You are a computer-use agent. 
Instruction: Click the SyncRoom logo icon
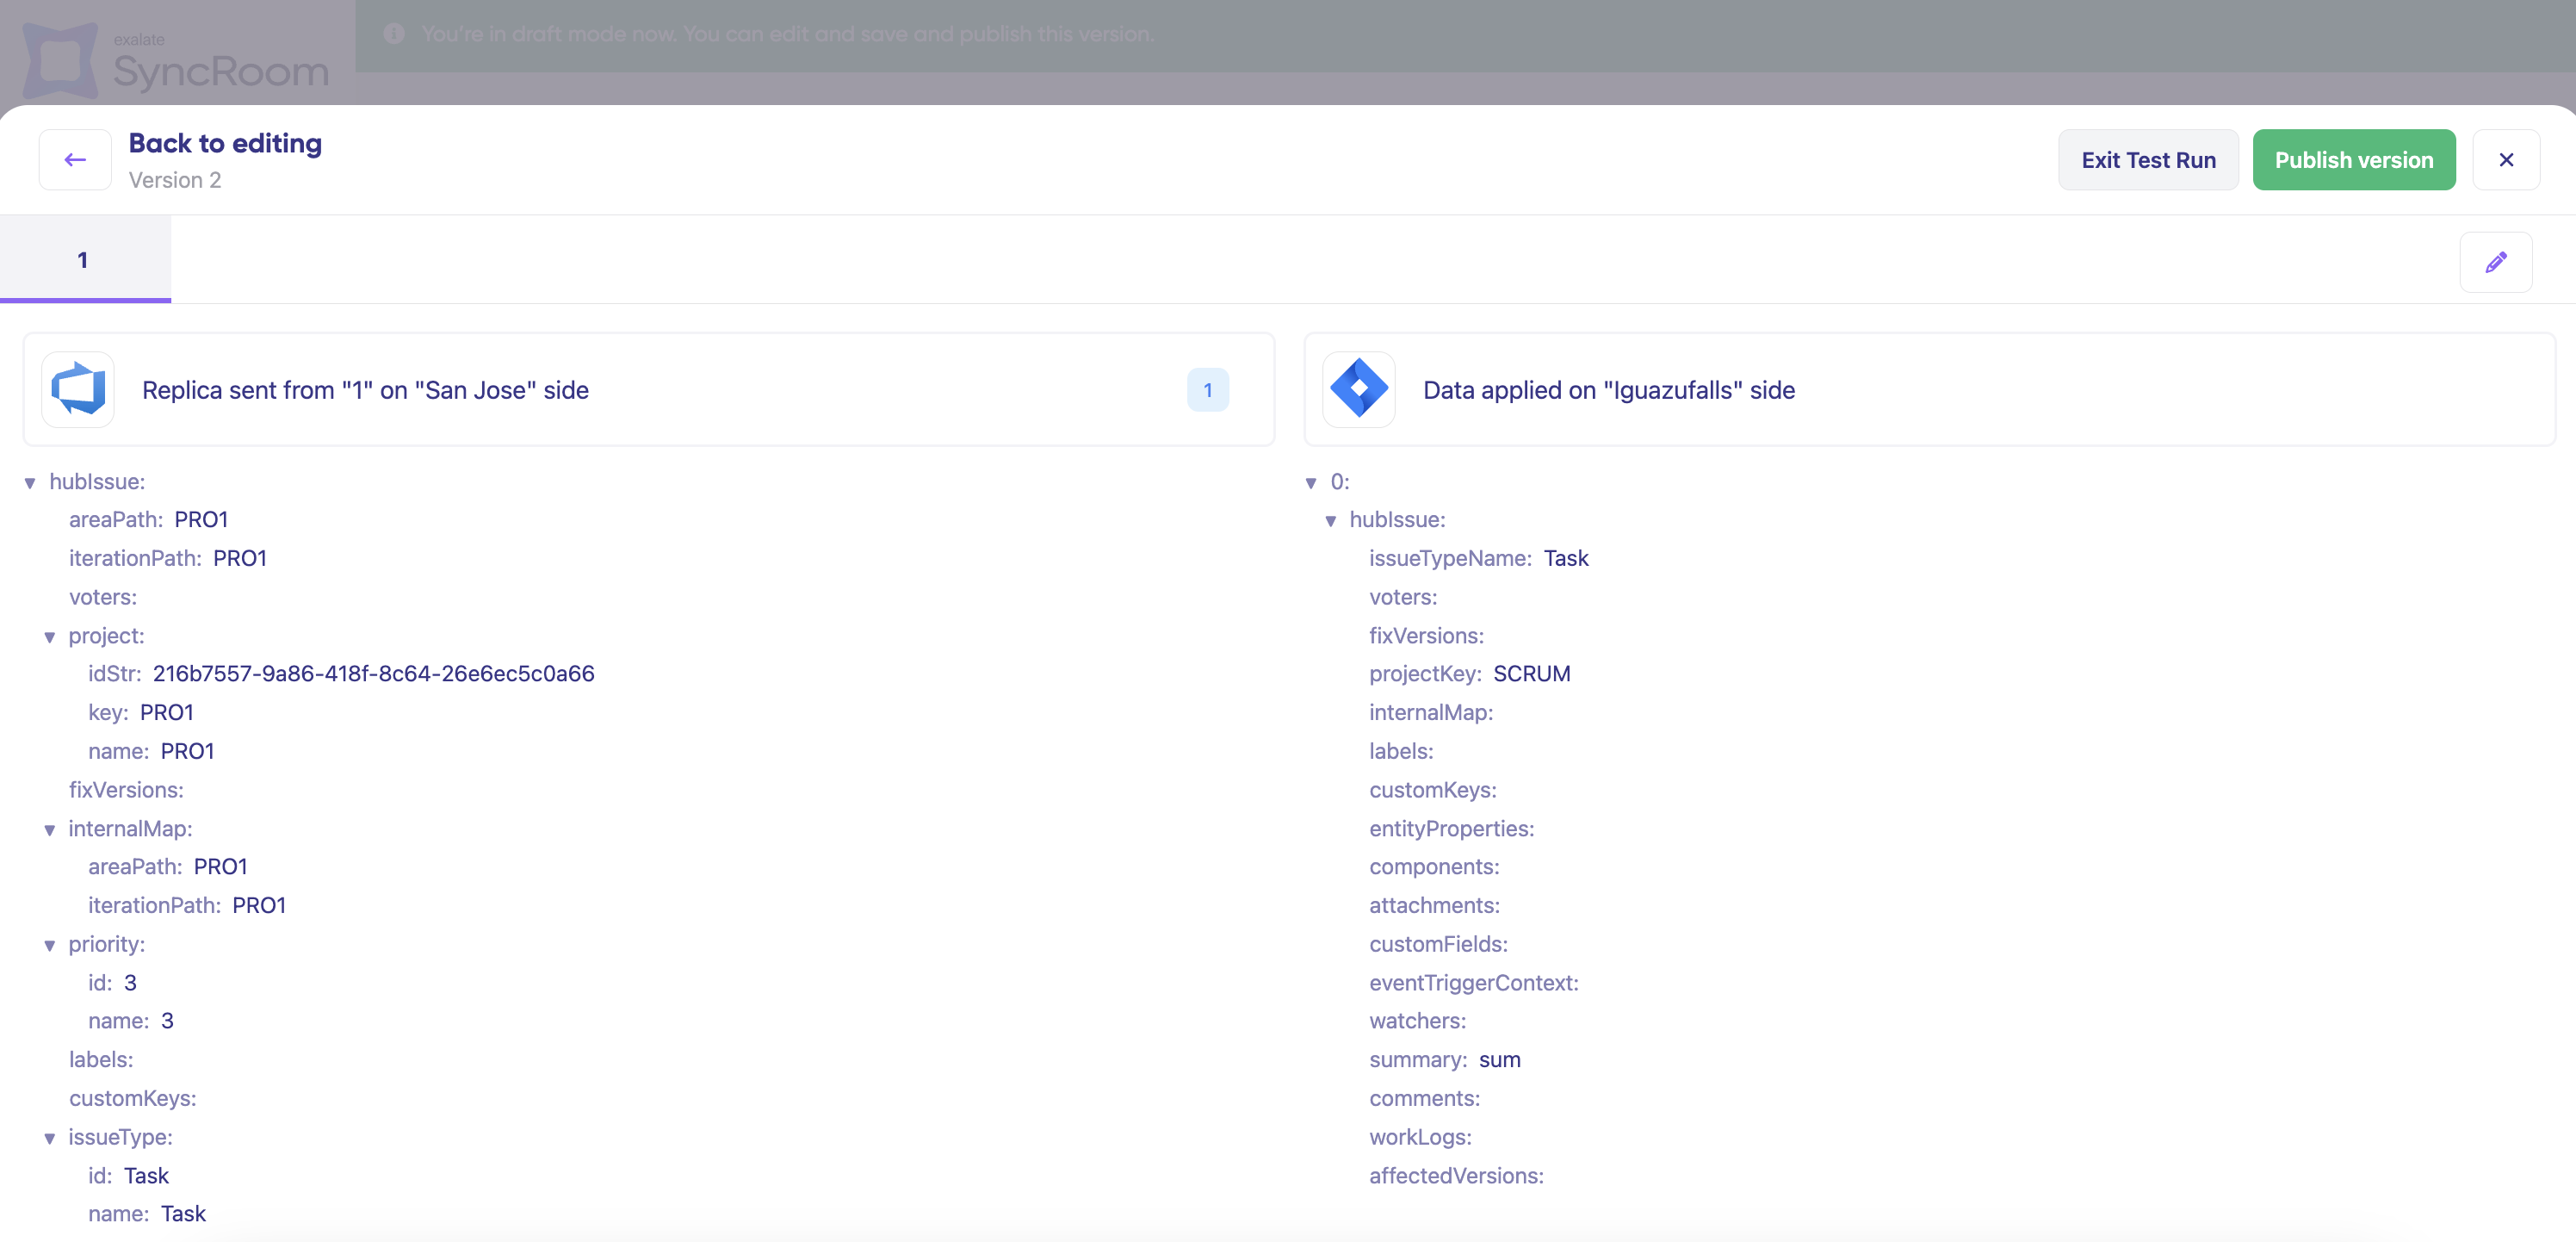[x=60, y=60]
